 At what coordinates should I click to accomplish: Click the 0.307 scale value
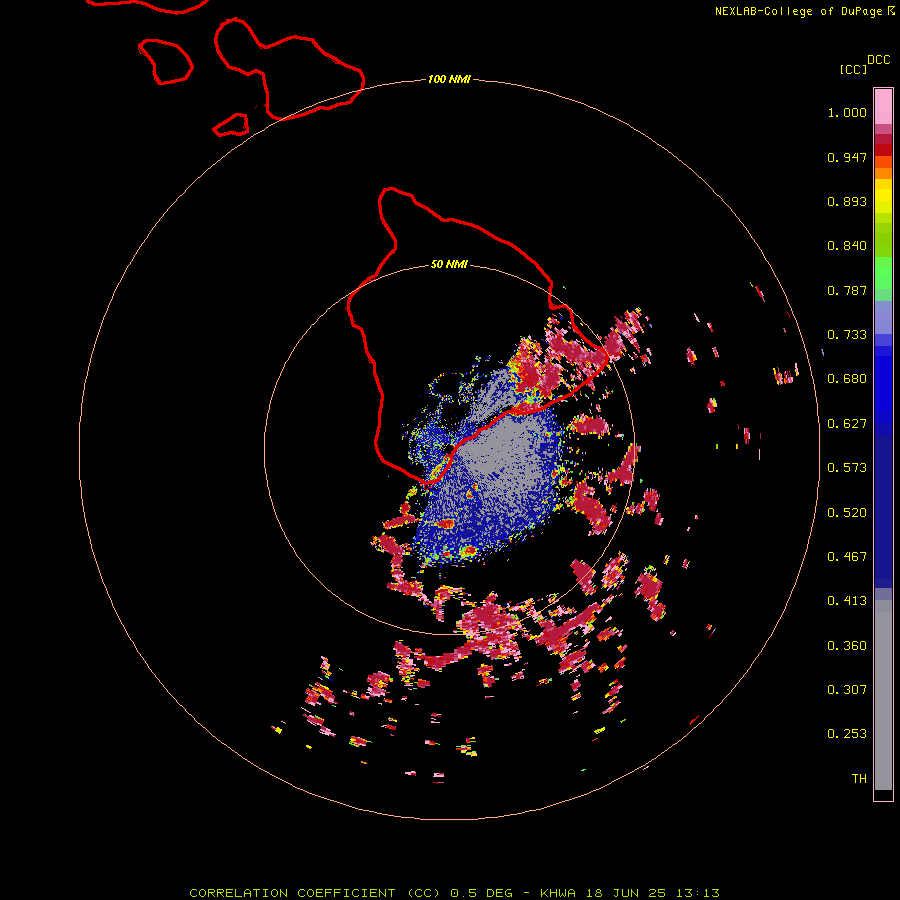[847, 690]
